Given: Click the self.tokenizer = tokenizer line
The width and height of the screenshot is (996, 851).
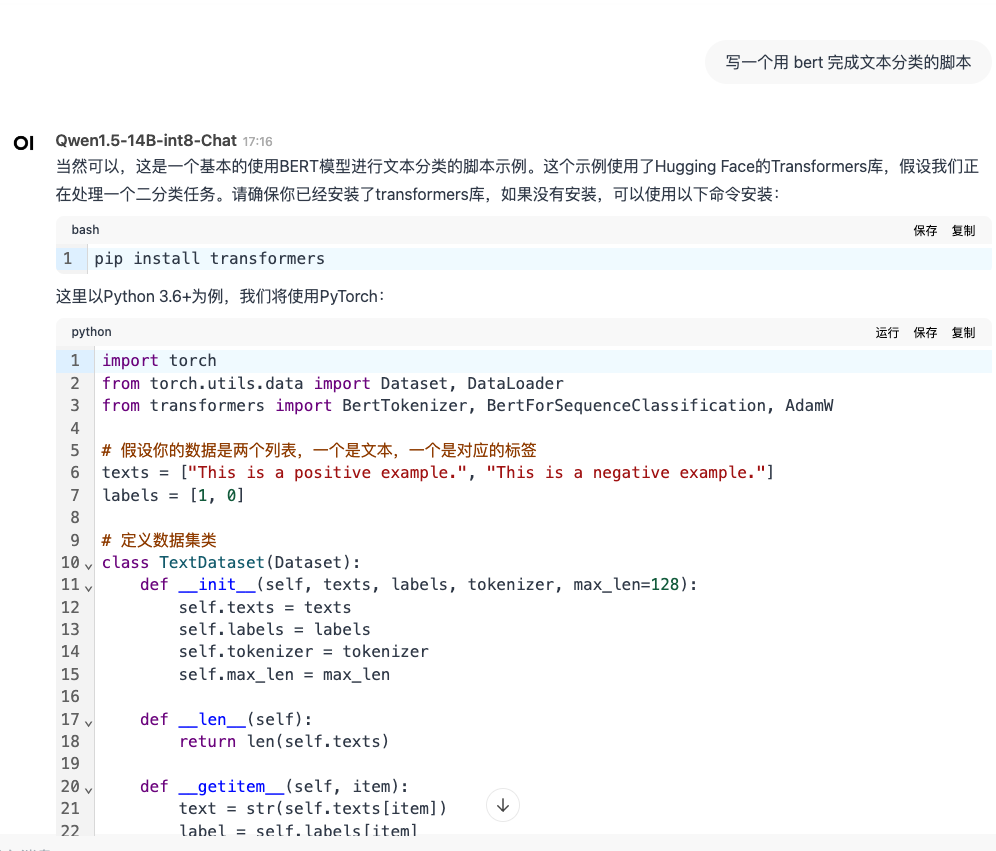Looking at the screenshot, I should click(x=304, y=652).
